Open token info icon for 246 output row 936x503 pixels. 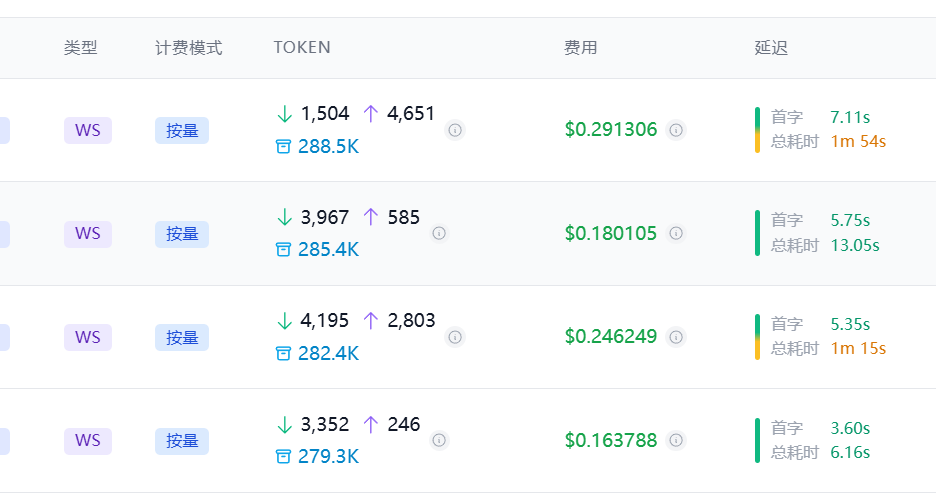pos(439,440)
